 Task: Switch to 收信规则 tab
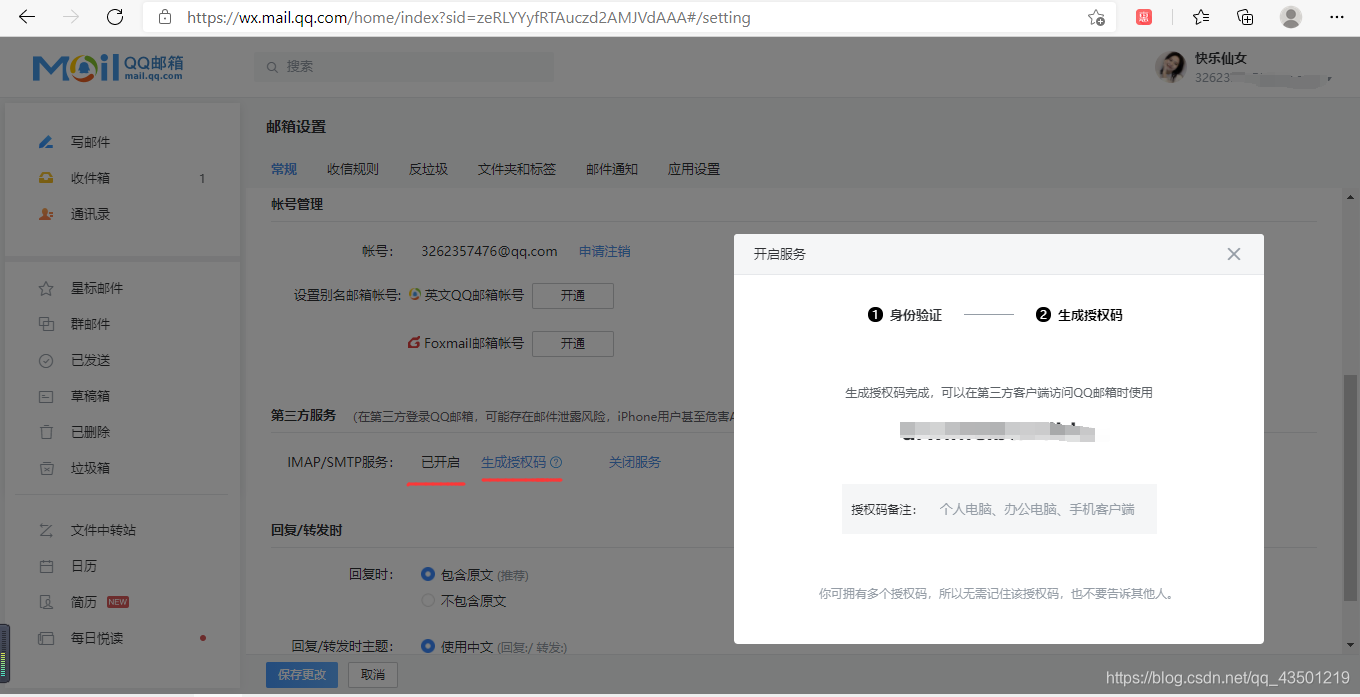pos(353,169)
